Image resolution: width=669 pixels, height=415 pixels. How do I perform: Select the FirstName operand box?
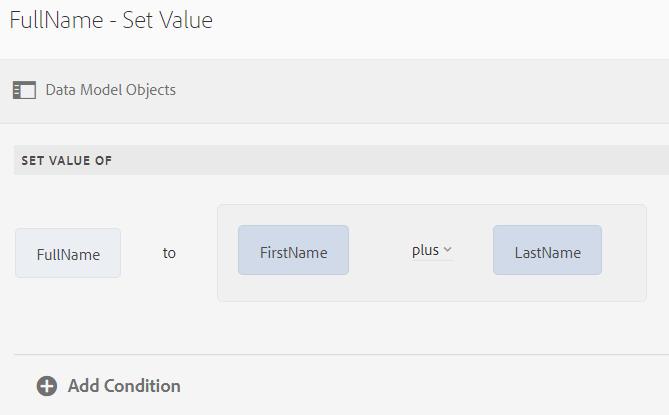[x=293, y=251]
